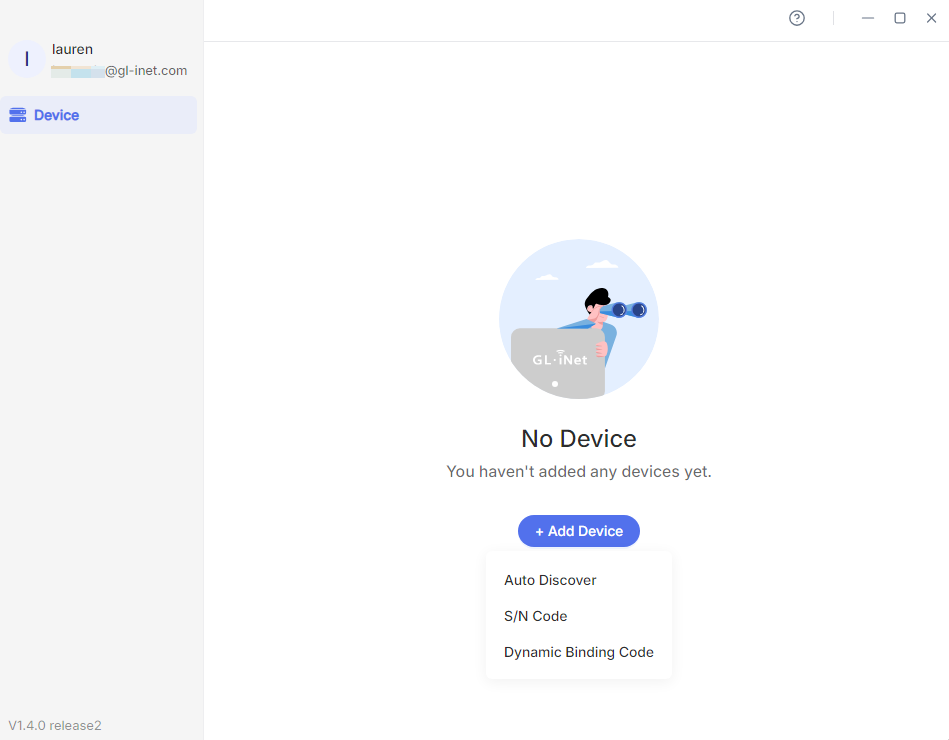The width and height of the screenshot is (949, 740).
Task: Click the V1.4.0 release2 version label
Action: pos(55,725)
